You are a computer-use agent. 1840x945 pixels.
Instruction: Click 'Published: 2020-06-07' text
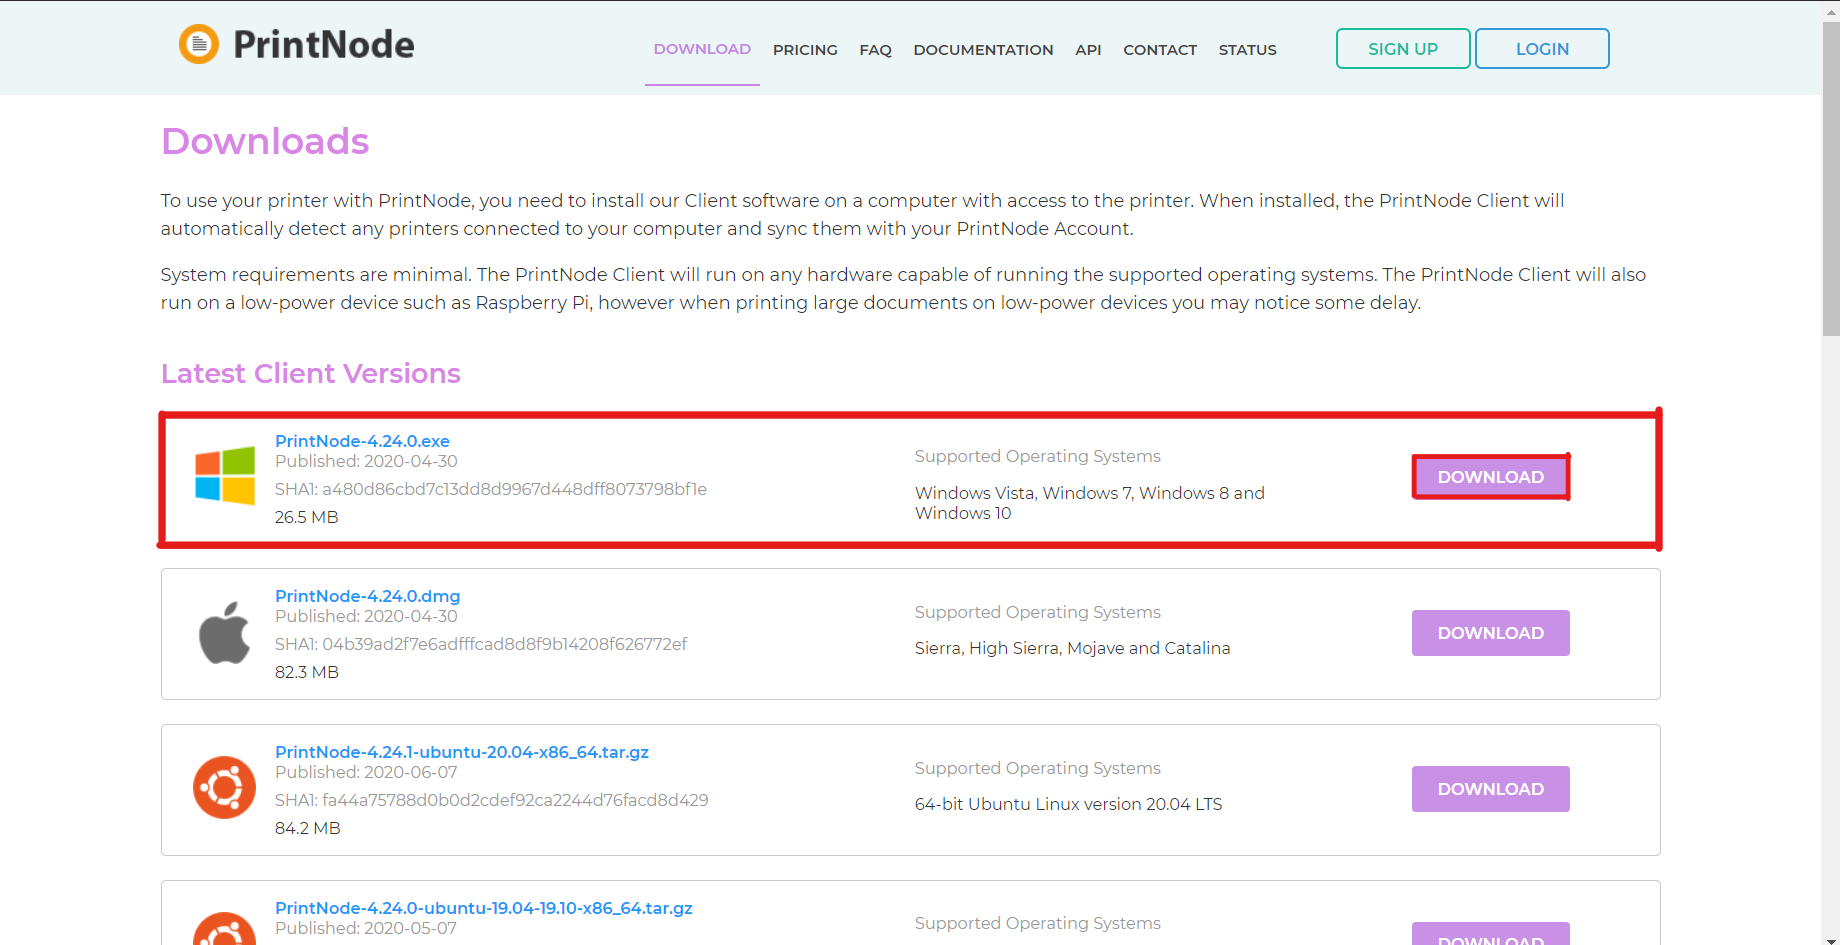(x=366, y=772)
